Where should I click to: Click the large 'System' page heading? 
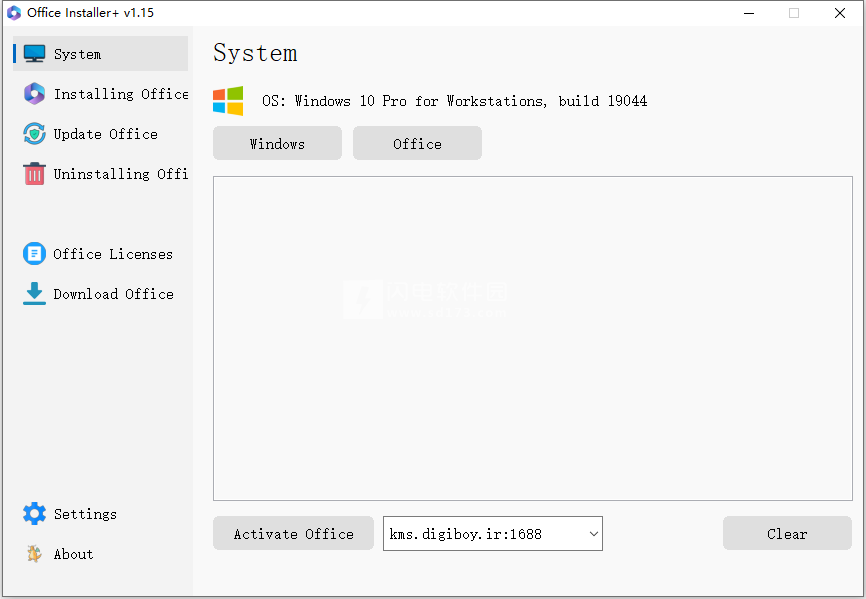tap(255, 53)
